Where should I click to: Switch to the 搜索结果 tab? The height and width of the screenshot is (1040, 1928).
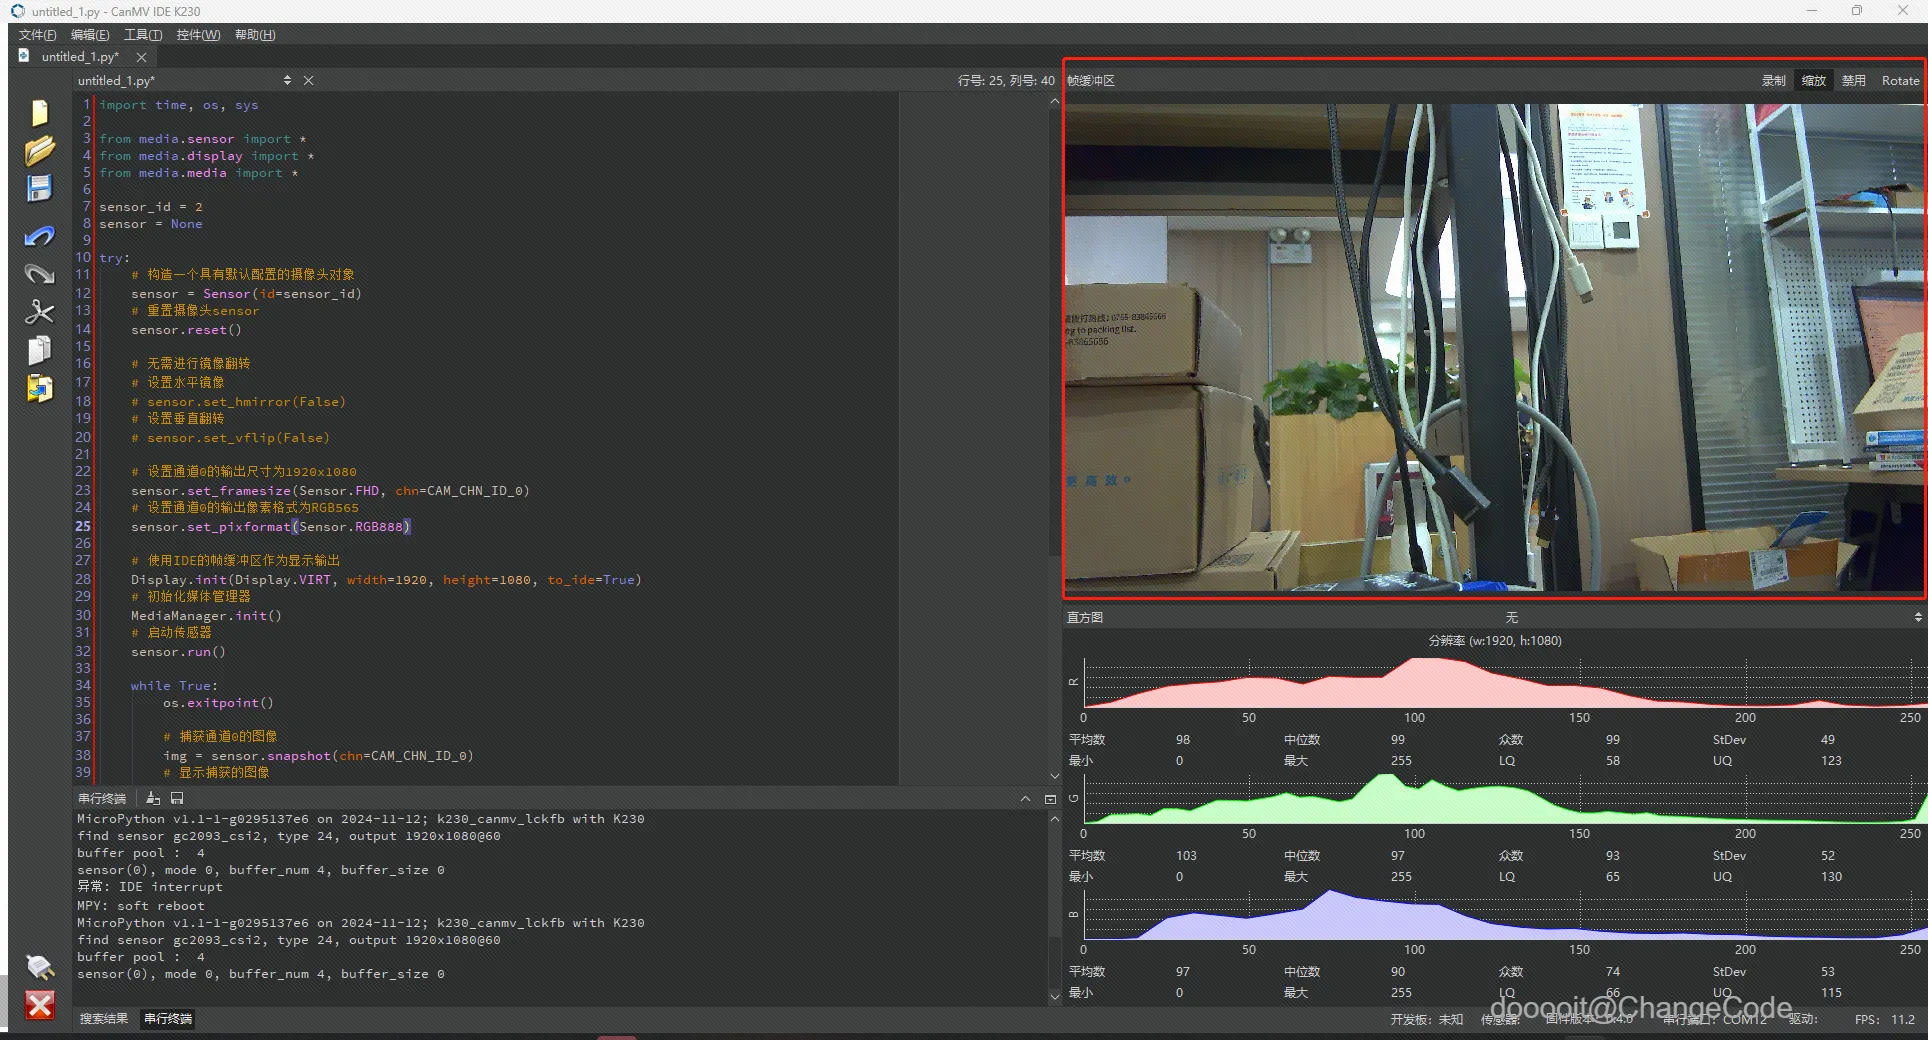click(x=104, y=1019)
